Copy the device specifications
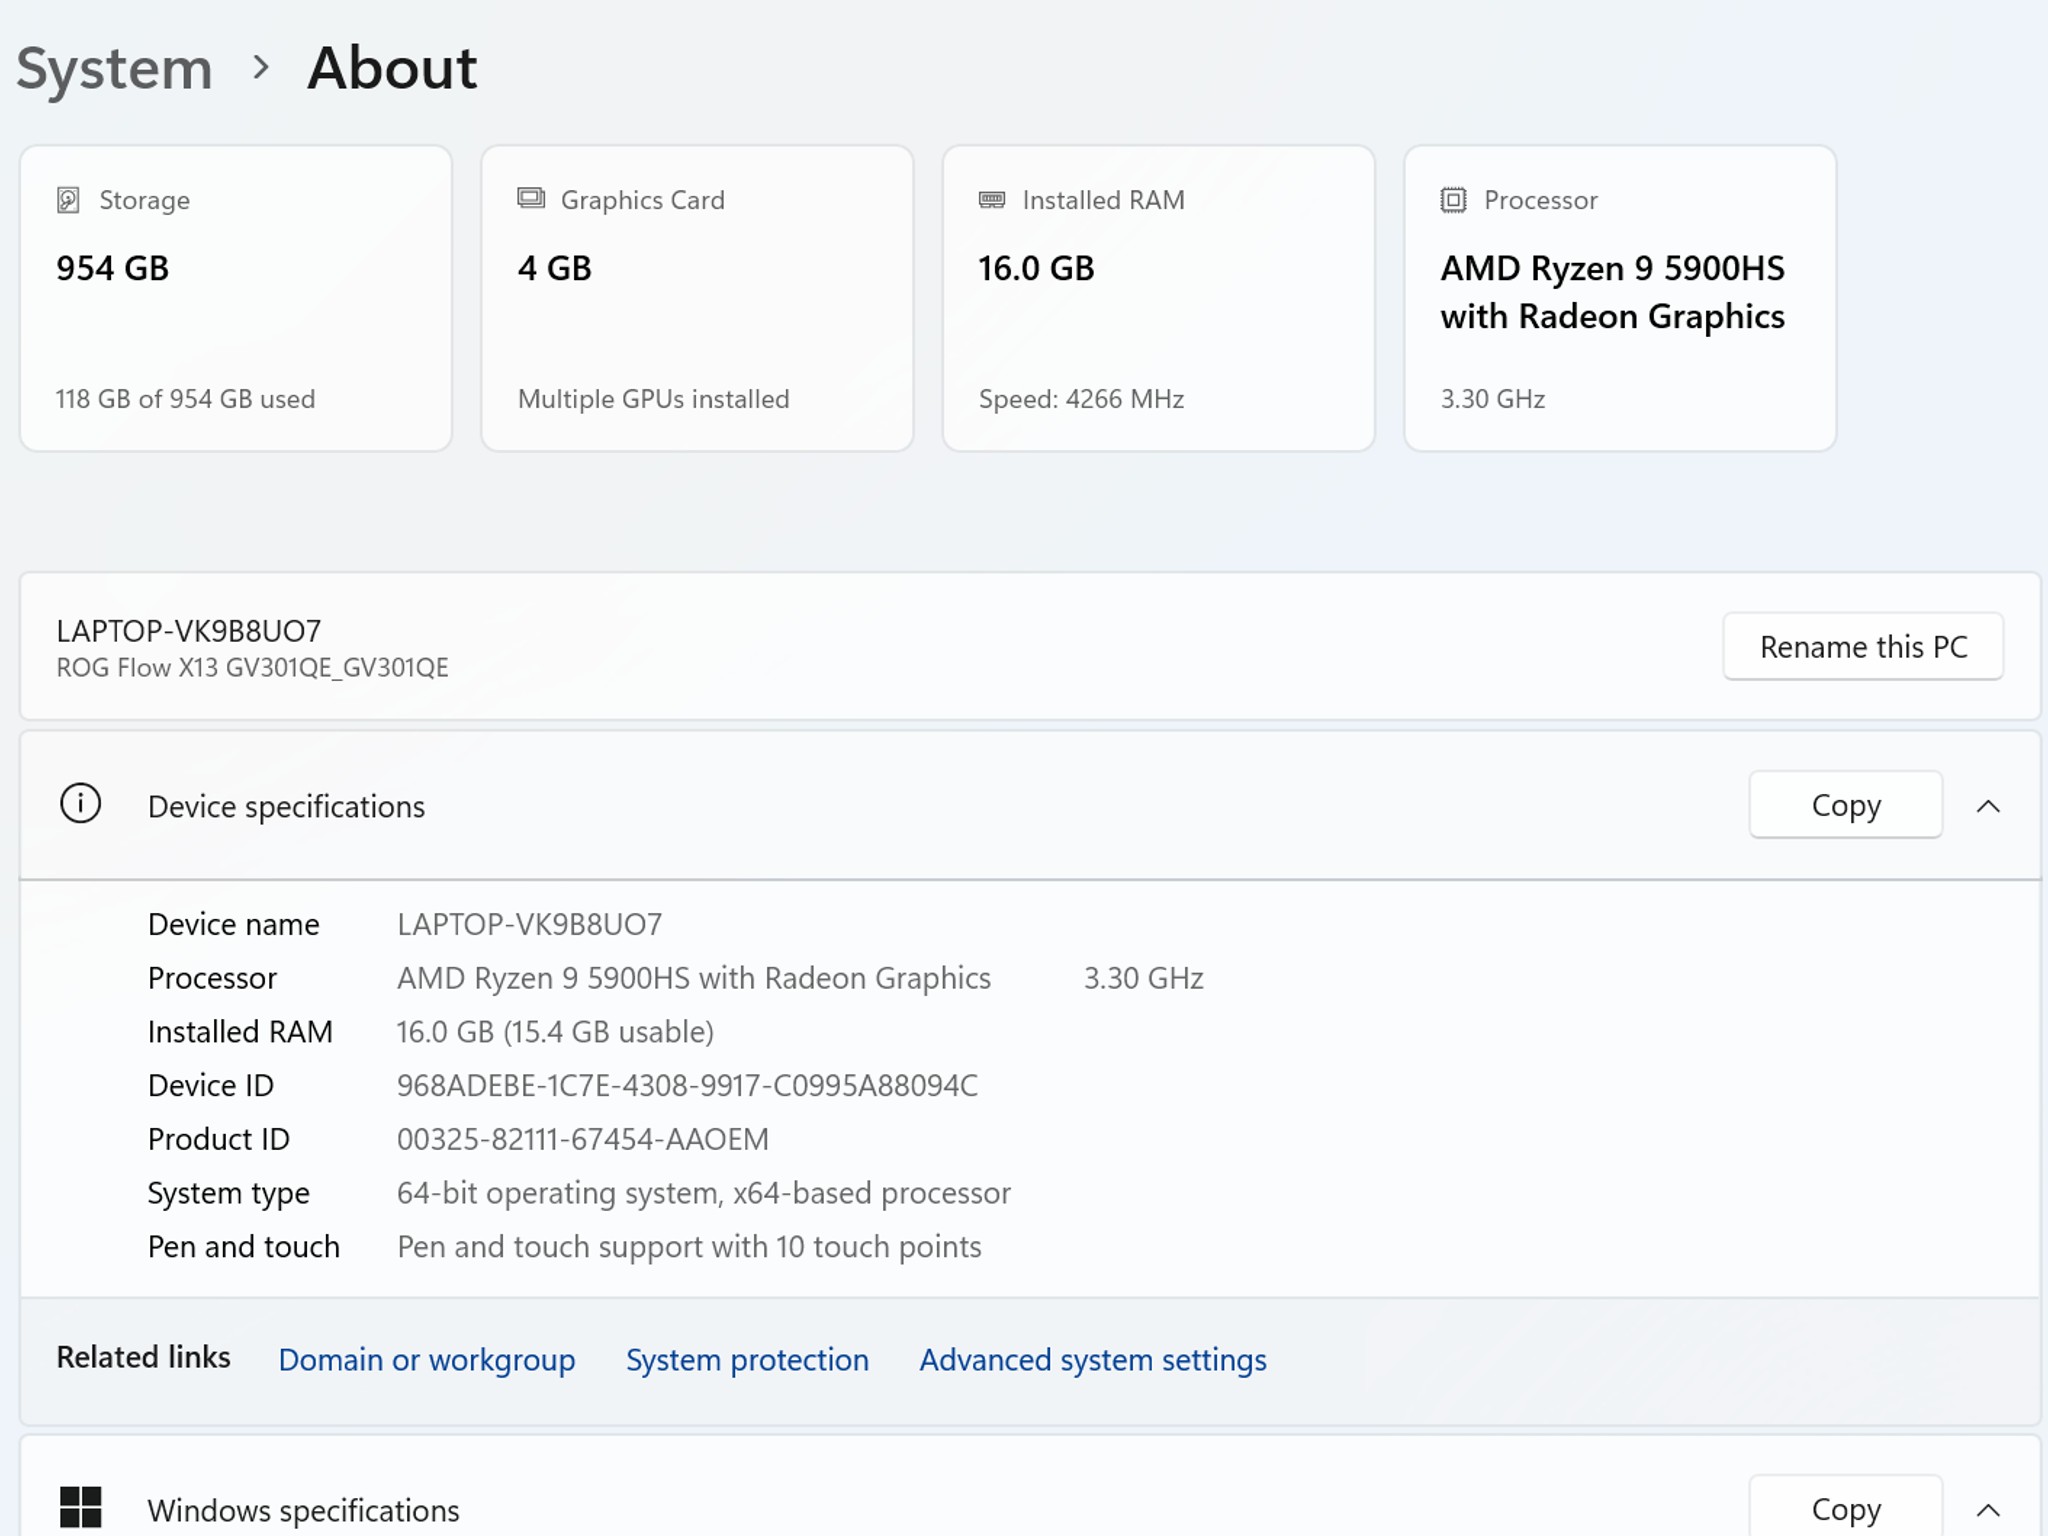 click(1845, 805)
